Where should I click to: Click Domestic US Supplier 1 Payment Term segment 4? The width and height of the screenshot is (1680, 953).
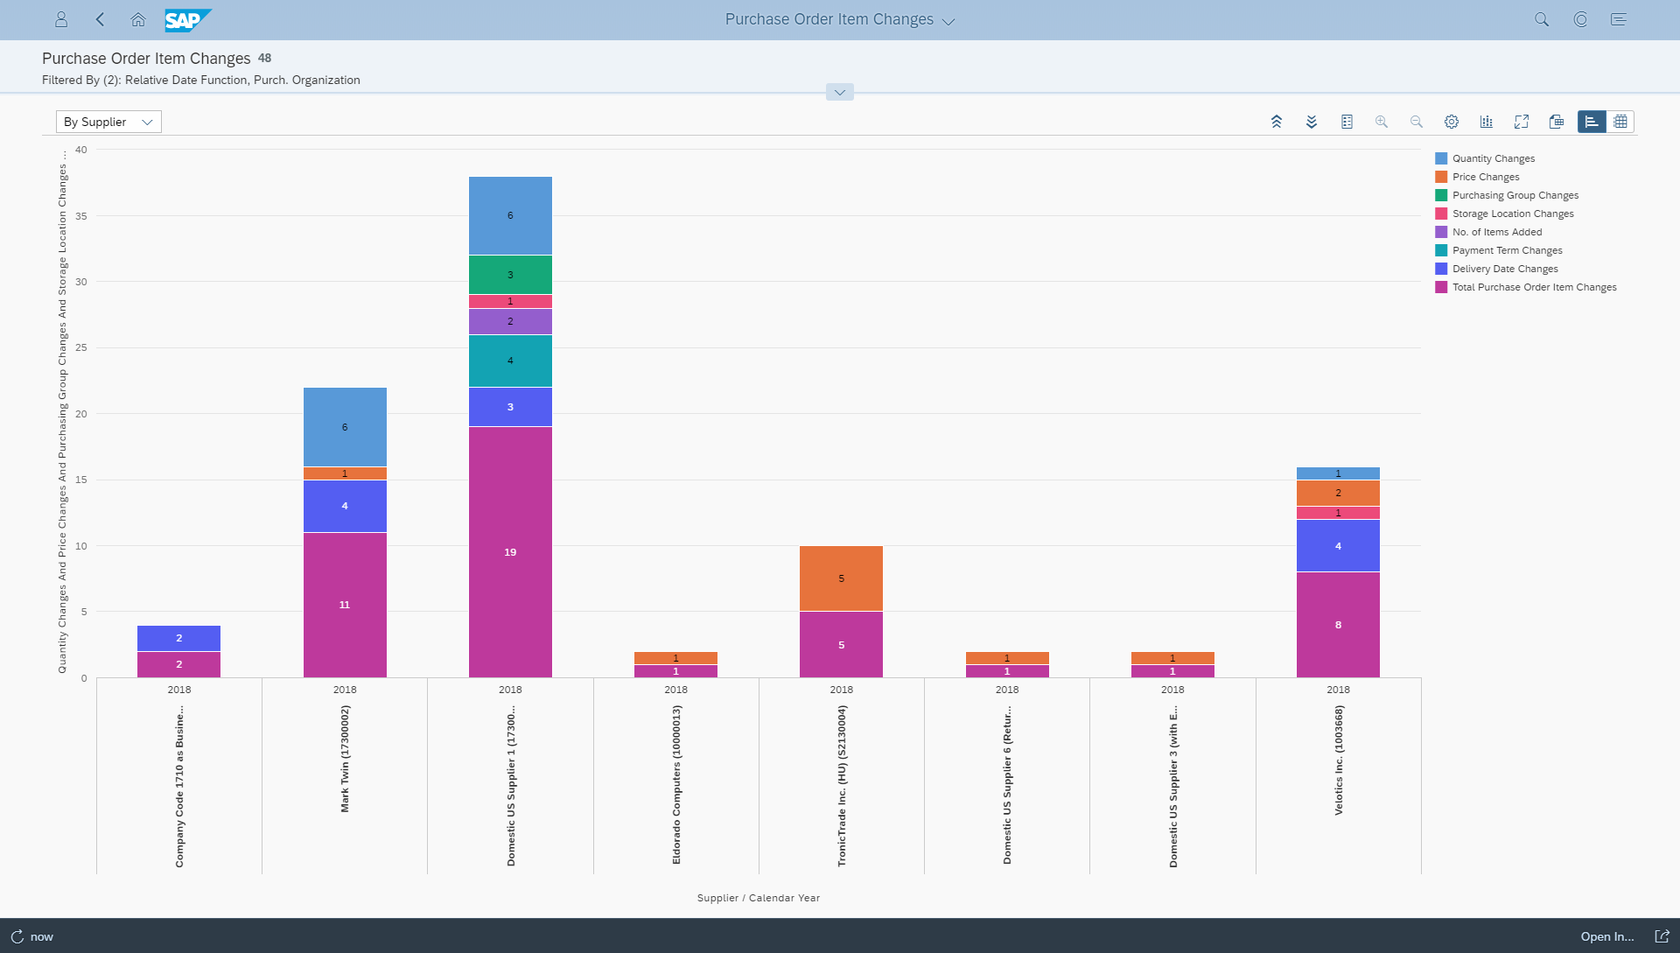coord(510,360)
